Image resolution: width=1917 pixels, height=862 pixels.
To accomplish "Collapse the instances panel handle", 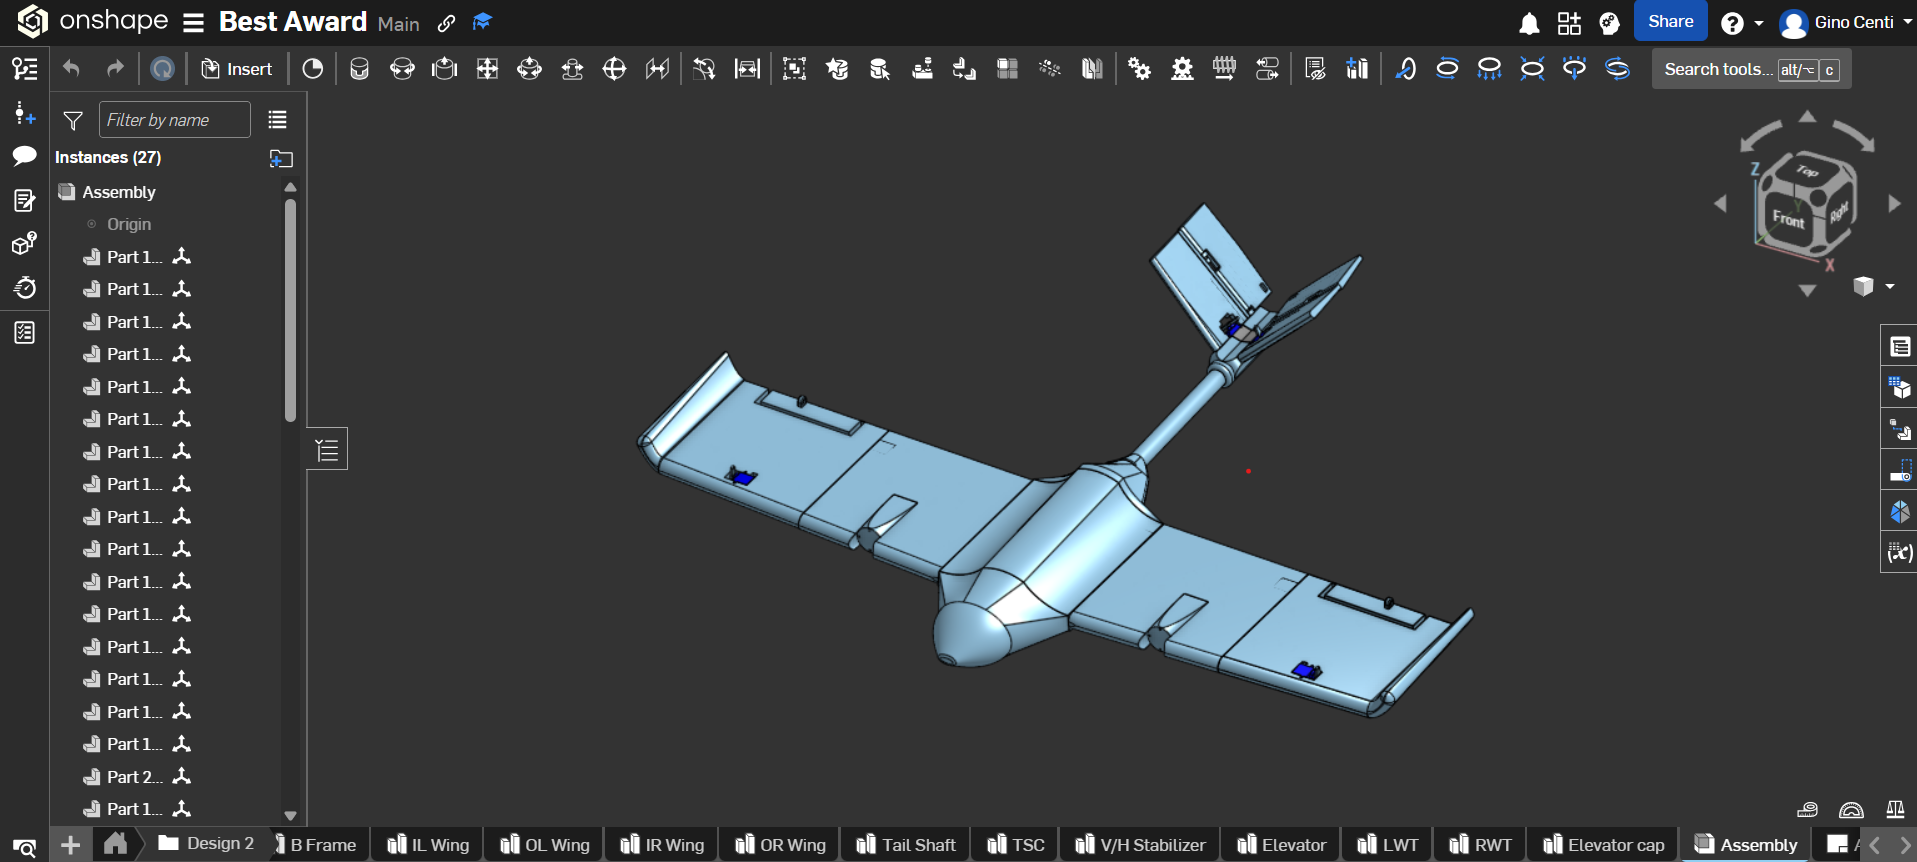I will point(327,450).
